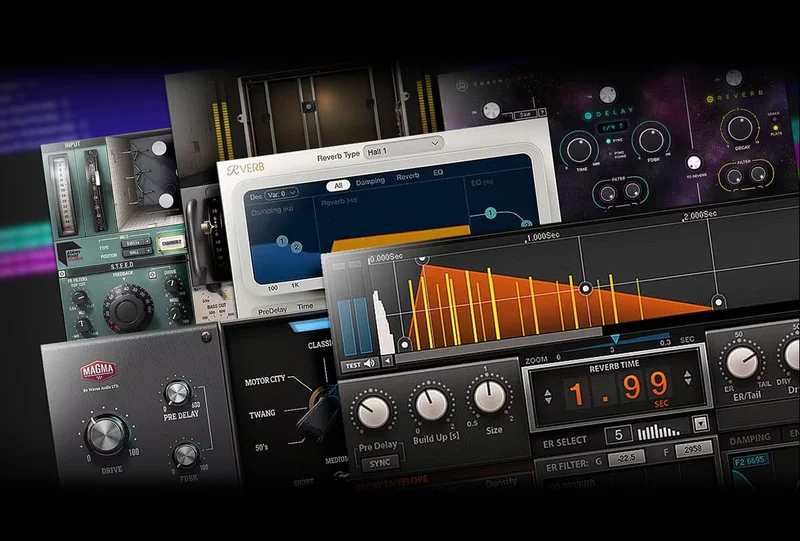Click the lower speaker circle in the chamber
This screenshot has height=541, width=800.
pyautogui.click(x=165, y=201)
